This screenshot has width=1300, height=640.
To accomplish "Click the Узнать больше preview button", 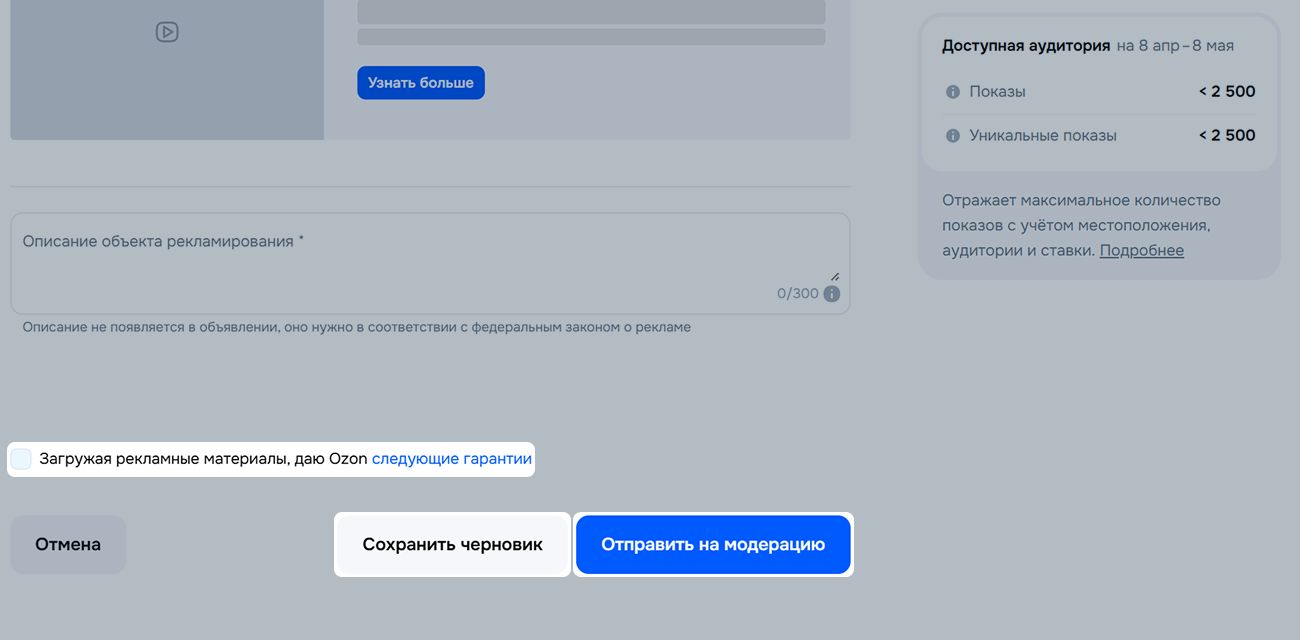I will (420, 83).
